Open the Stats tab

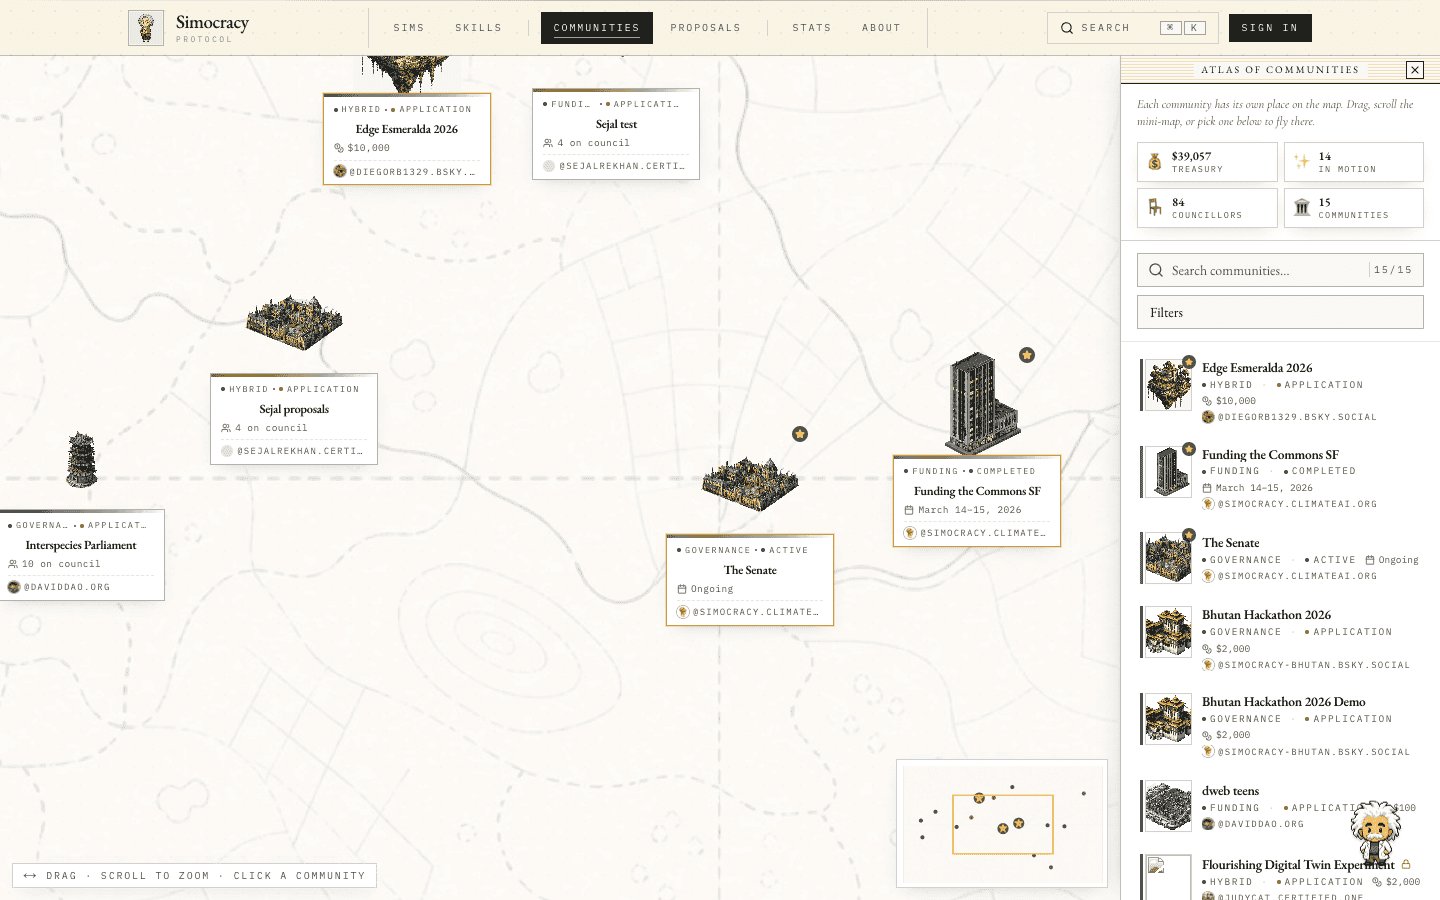tap(812, 28)
